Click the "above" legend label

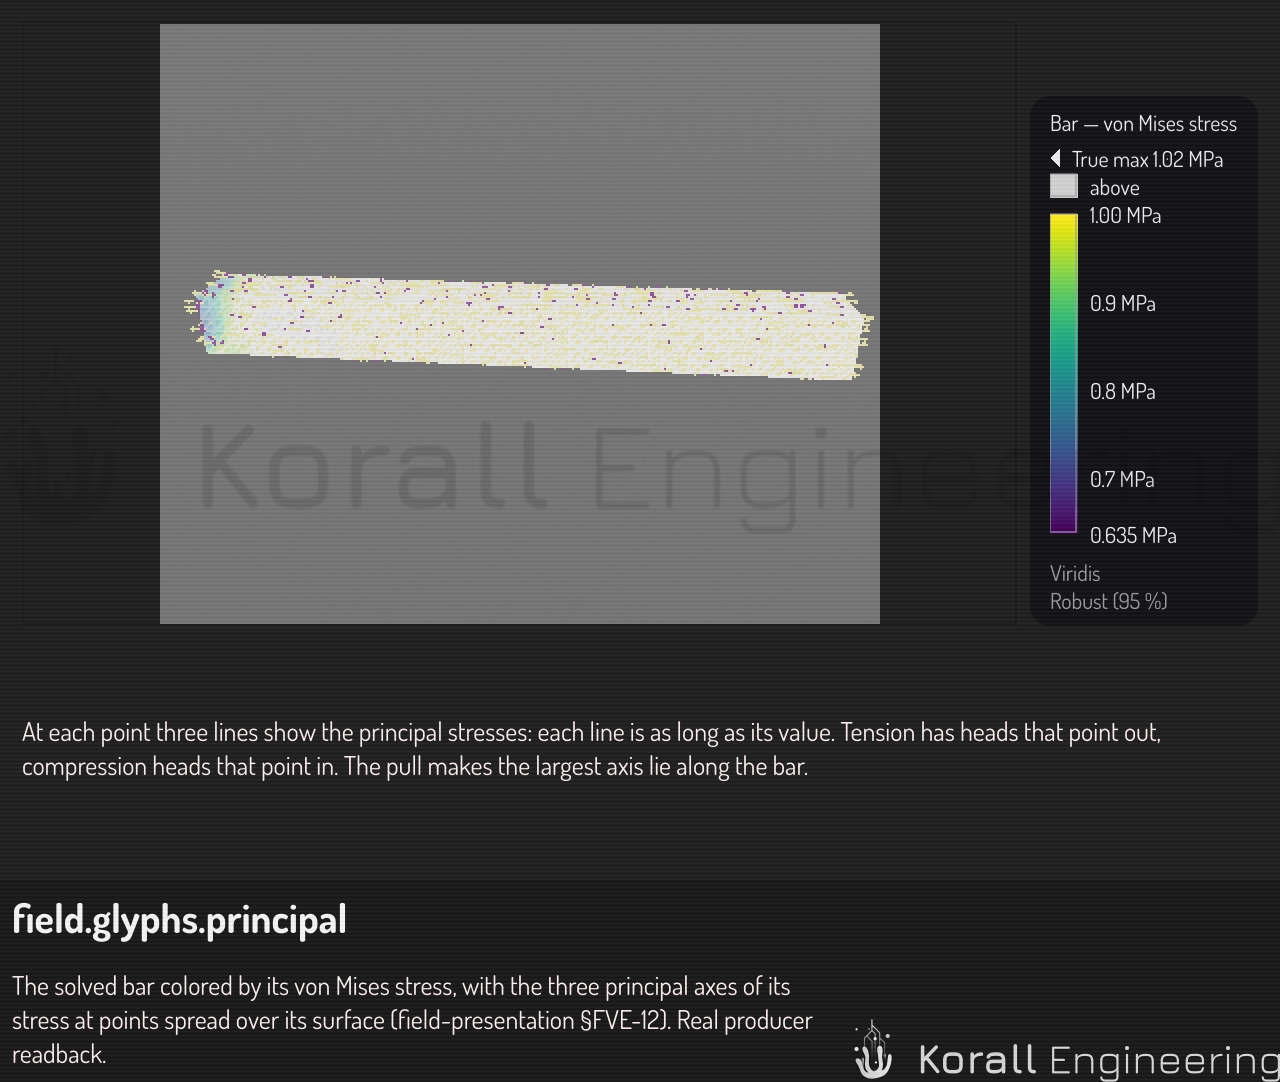click(1114, 187)
